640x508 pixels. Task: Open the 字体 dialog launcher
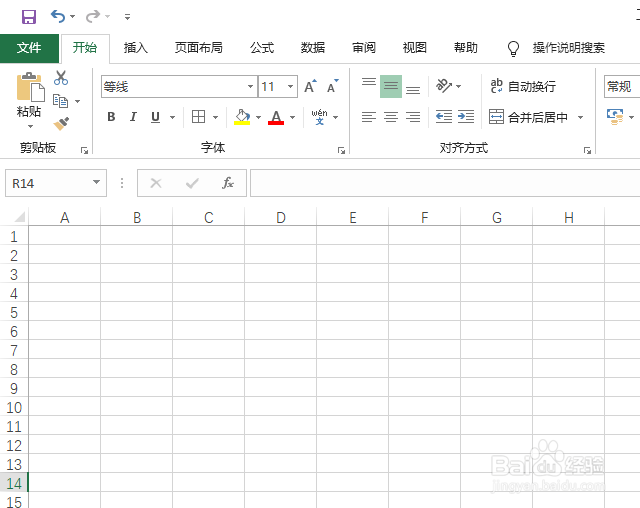click(341, 151)
